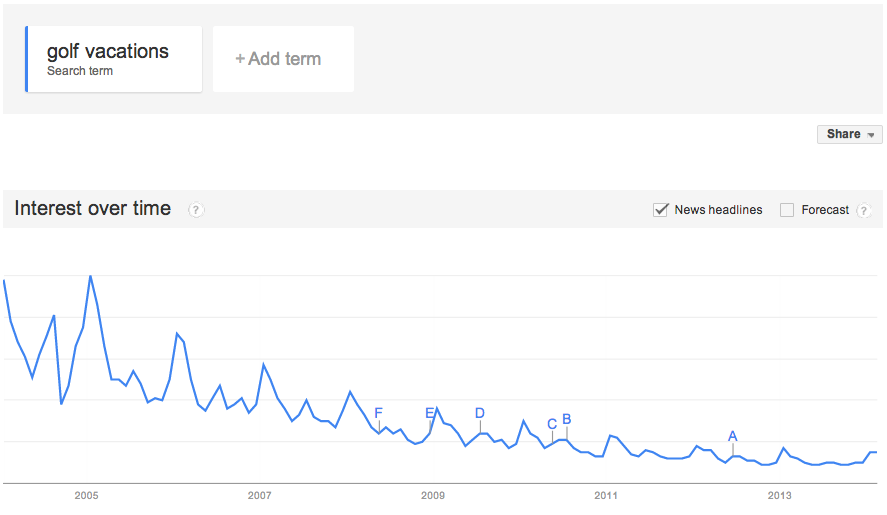The width and height of the screenshot is (887, 515).
Task: Show news headline marker E
Action: point(430,413)
